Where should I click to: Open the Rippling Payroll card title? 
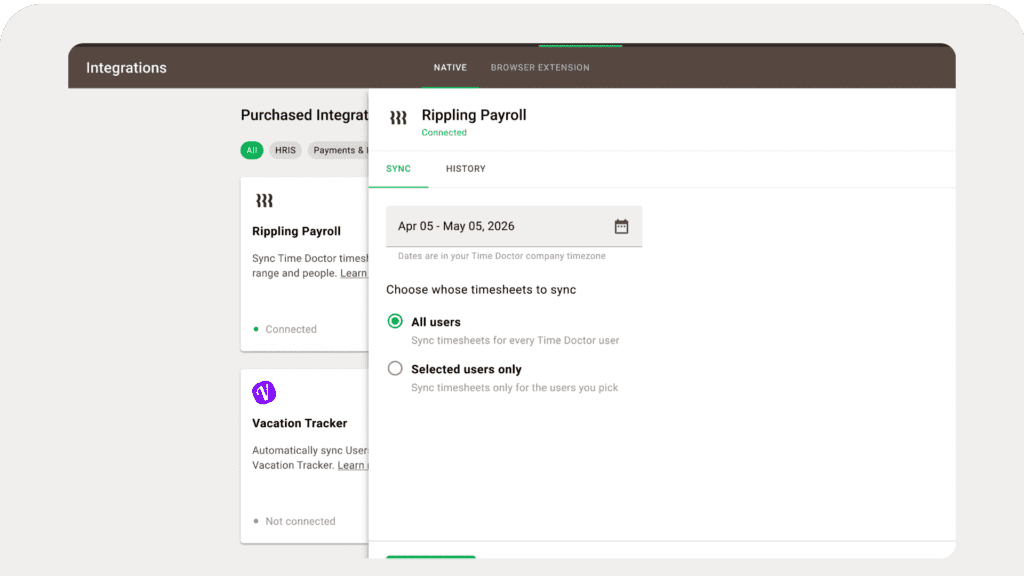click(296, 231)
